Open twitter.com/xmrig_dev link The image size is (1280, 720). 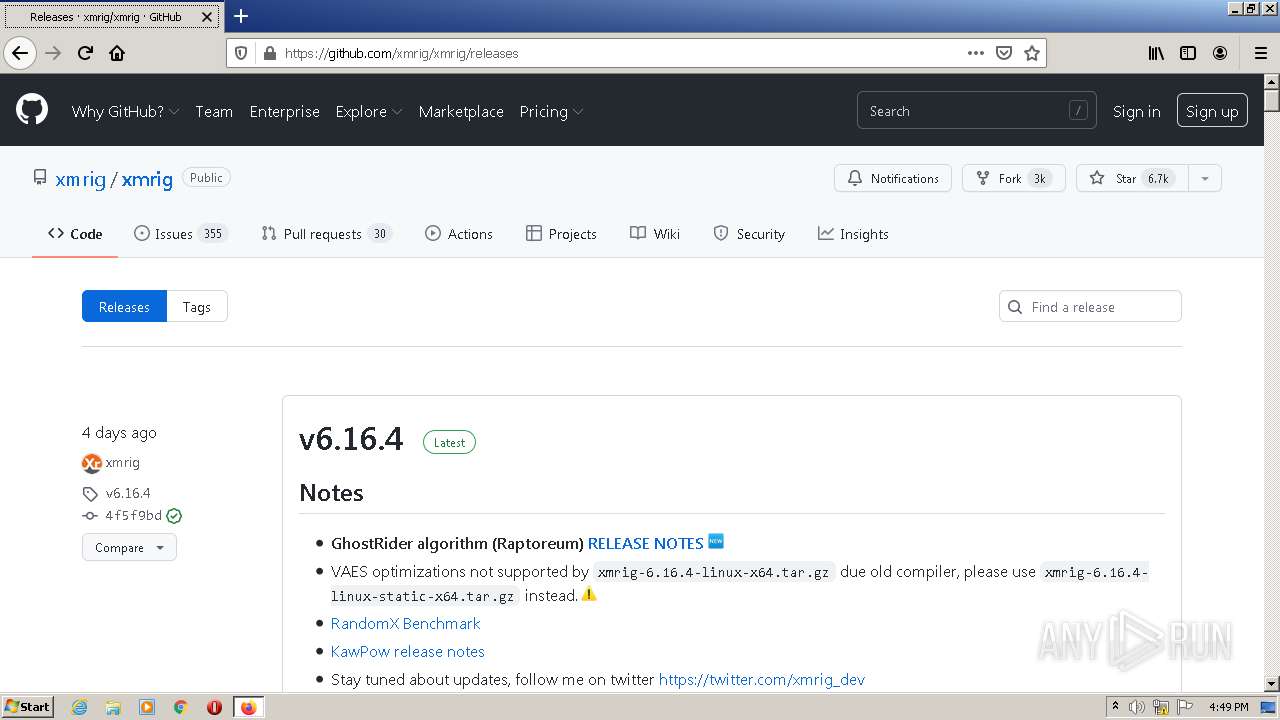point(762,679)
